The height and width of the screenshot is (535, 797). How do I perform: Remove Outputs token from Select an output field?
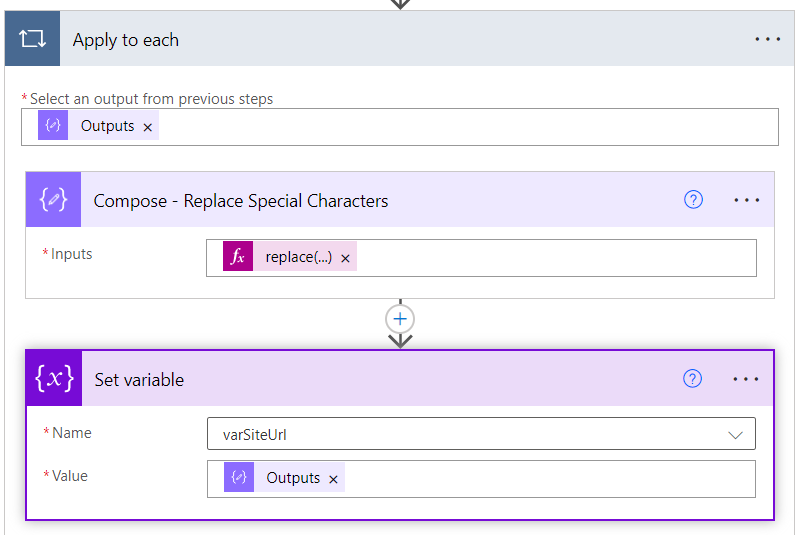coord(147,128)
